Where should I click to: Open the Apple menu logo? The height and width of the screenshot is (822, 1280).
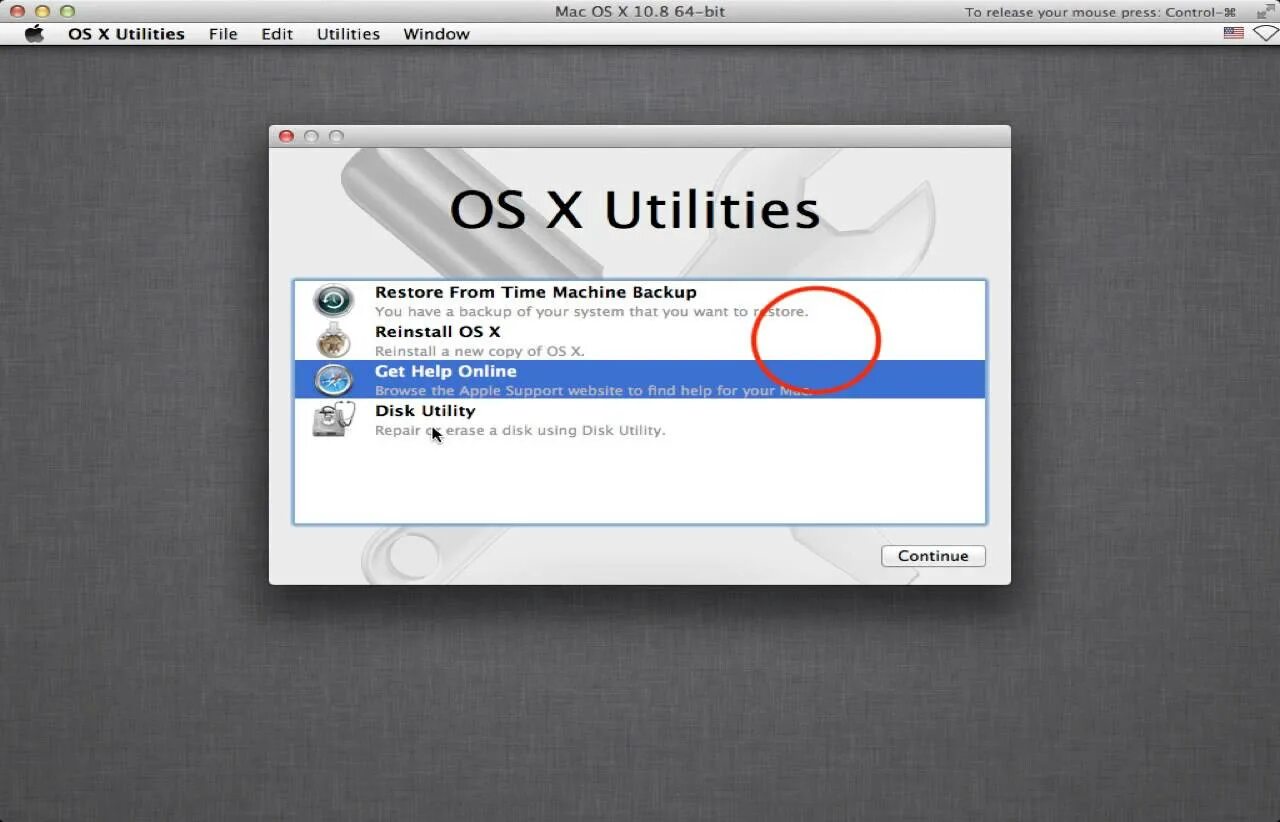(x=35, y=33)
